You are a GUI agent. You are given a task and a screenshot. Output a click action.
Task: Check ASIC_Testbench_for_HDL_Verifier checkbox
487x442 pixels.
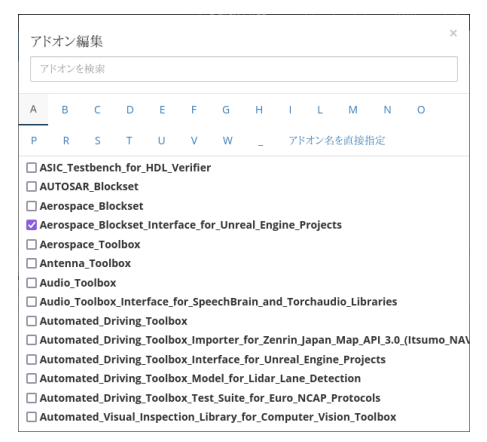31,167
